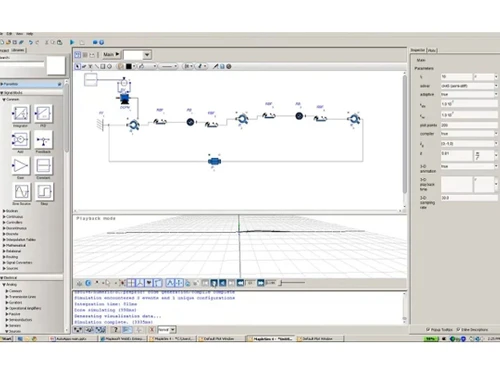This screenshot has width=500, height=375.
Task: Select the Feedback block in the library
Action: 43,139
